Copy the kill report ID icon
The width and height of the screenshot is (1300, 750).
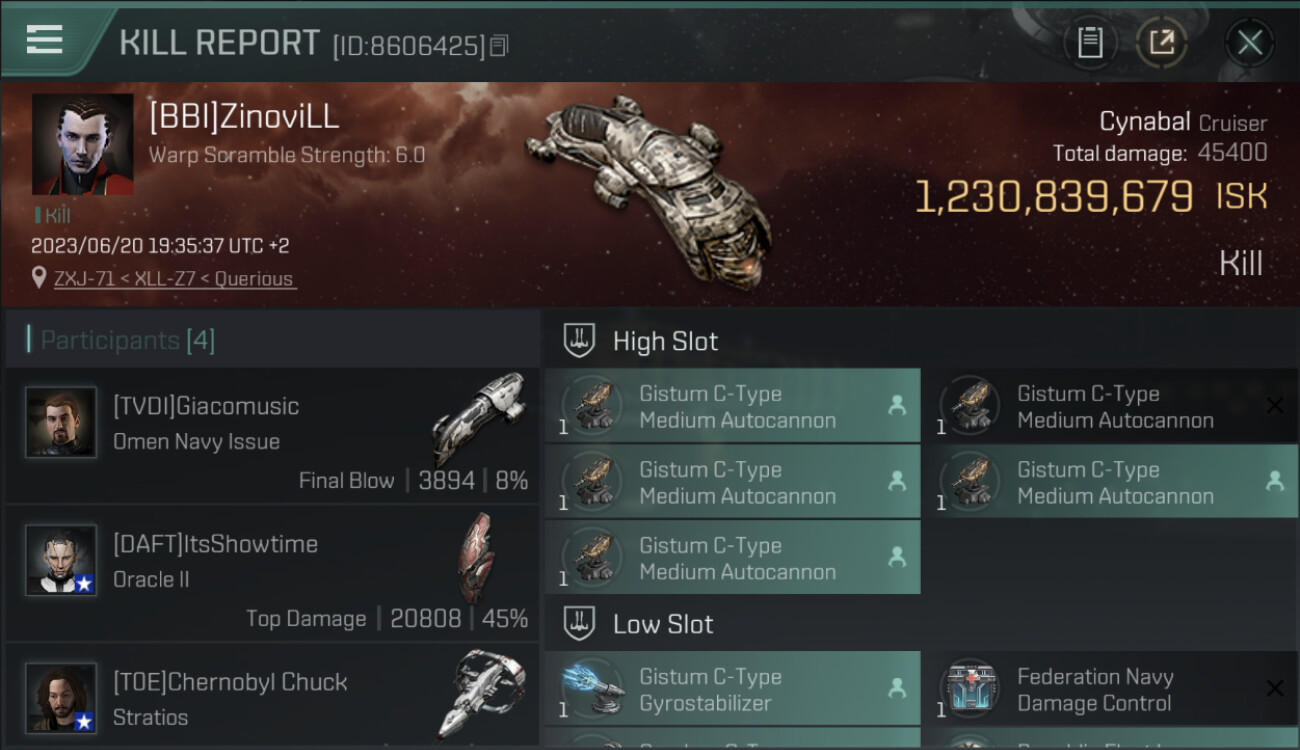click(x=499, y=46)
